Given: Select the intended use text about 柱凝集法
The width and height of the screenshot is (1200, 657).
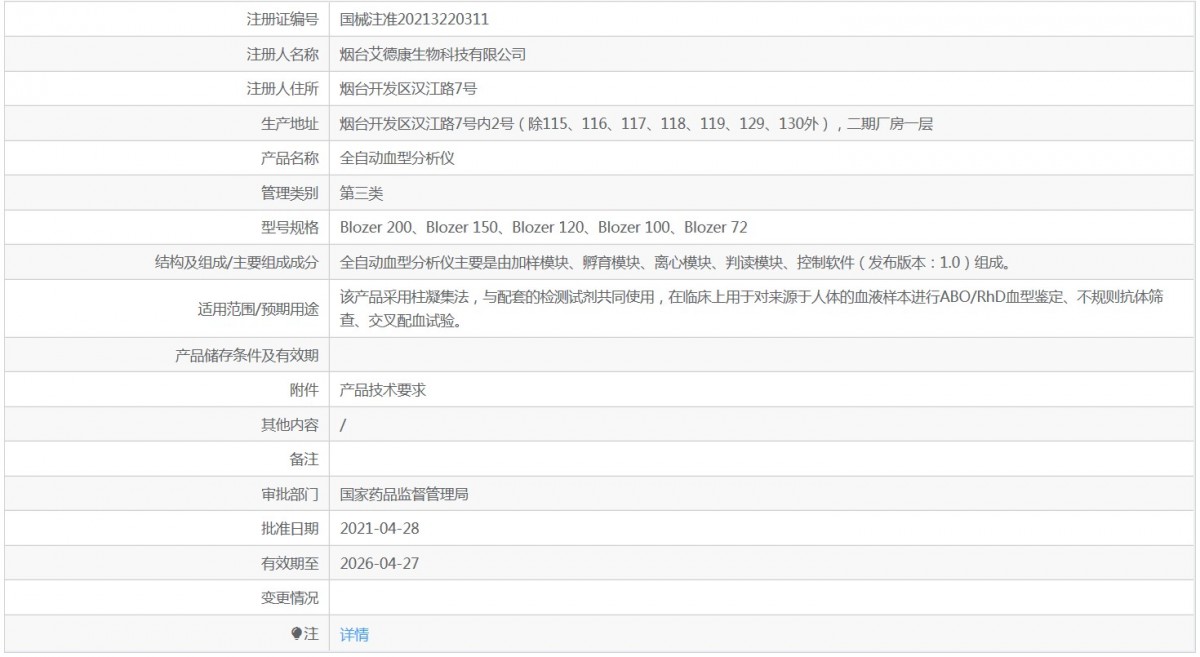Looking at the screenshot, I should click(751, 309).
